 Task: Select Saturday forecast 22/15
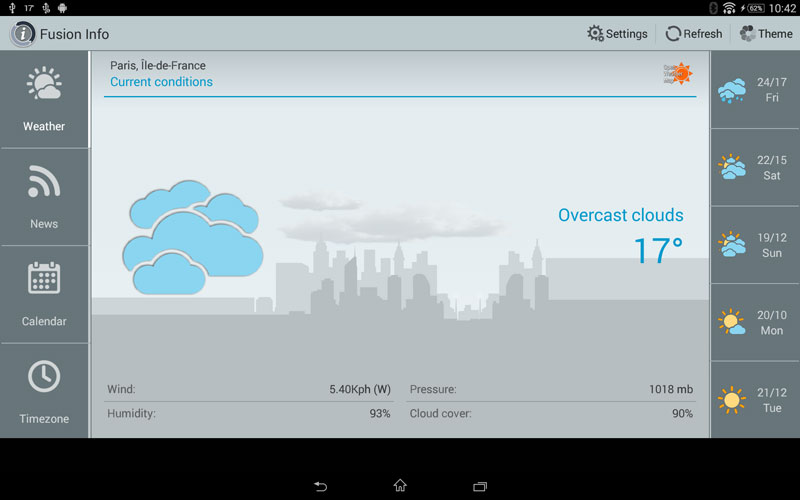click(755, 167)
